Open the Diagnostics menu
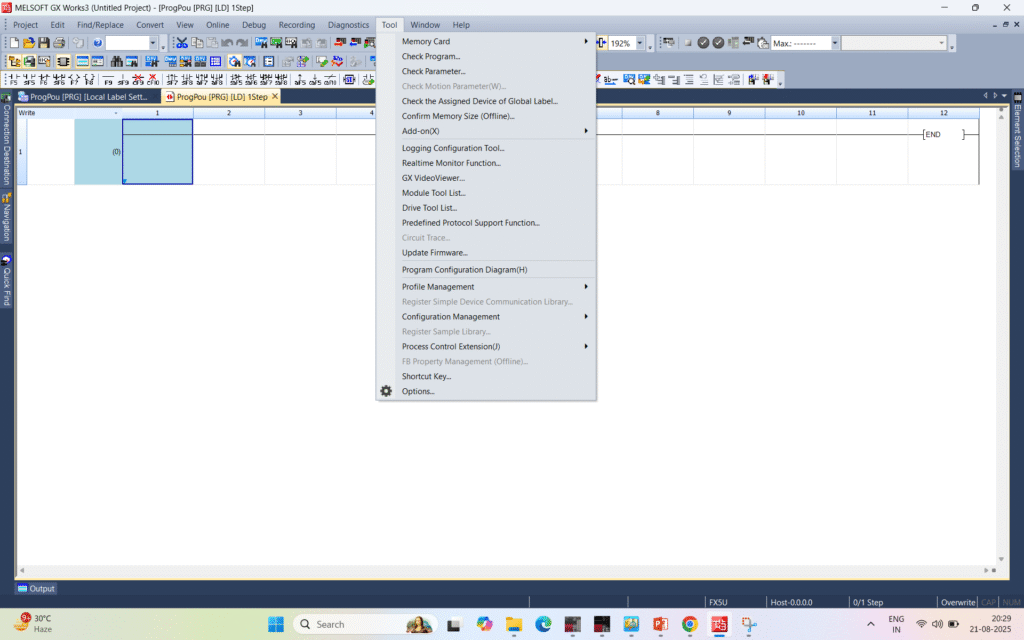Image resolution: width=1024 pixels, height=640 pixels. [348, 25]
